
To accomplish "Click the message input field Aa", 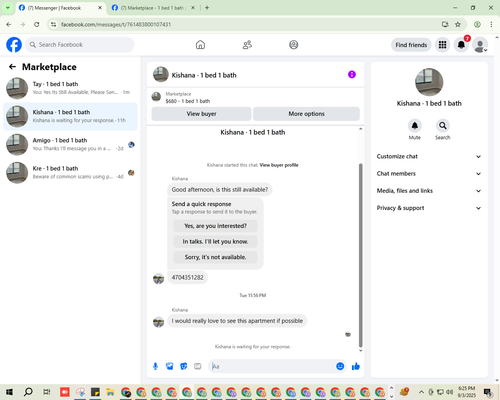I will click(272, 366).
